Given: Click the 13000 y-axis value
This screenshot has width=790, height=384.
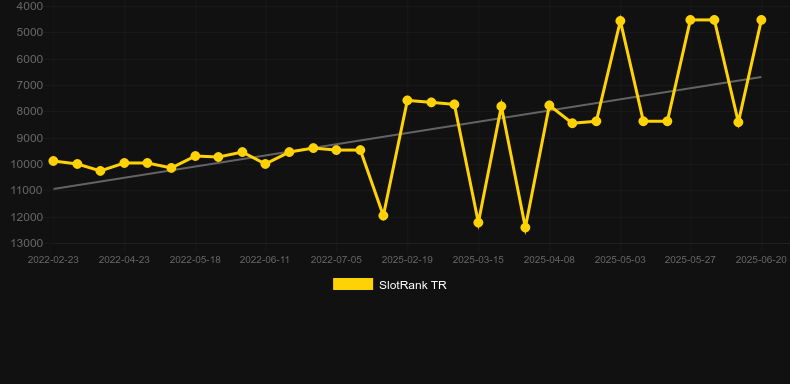Looking at the screenshot, I should pos(28,243).
